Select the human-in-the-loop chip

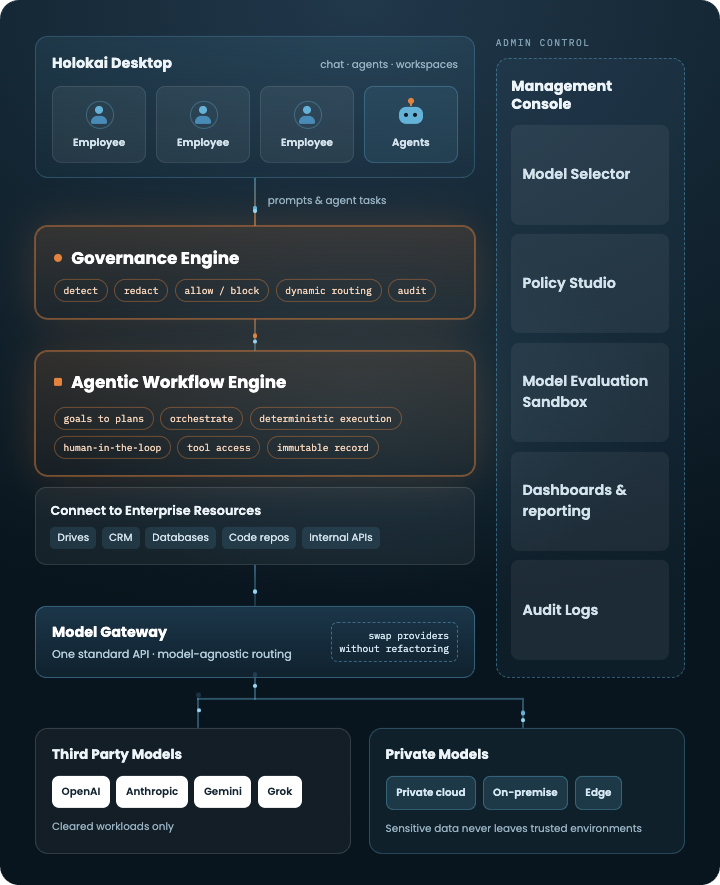click(x=112, y=448)
